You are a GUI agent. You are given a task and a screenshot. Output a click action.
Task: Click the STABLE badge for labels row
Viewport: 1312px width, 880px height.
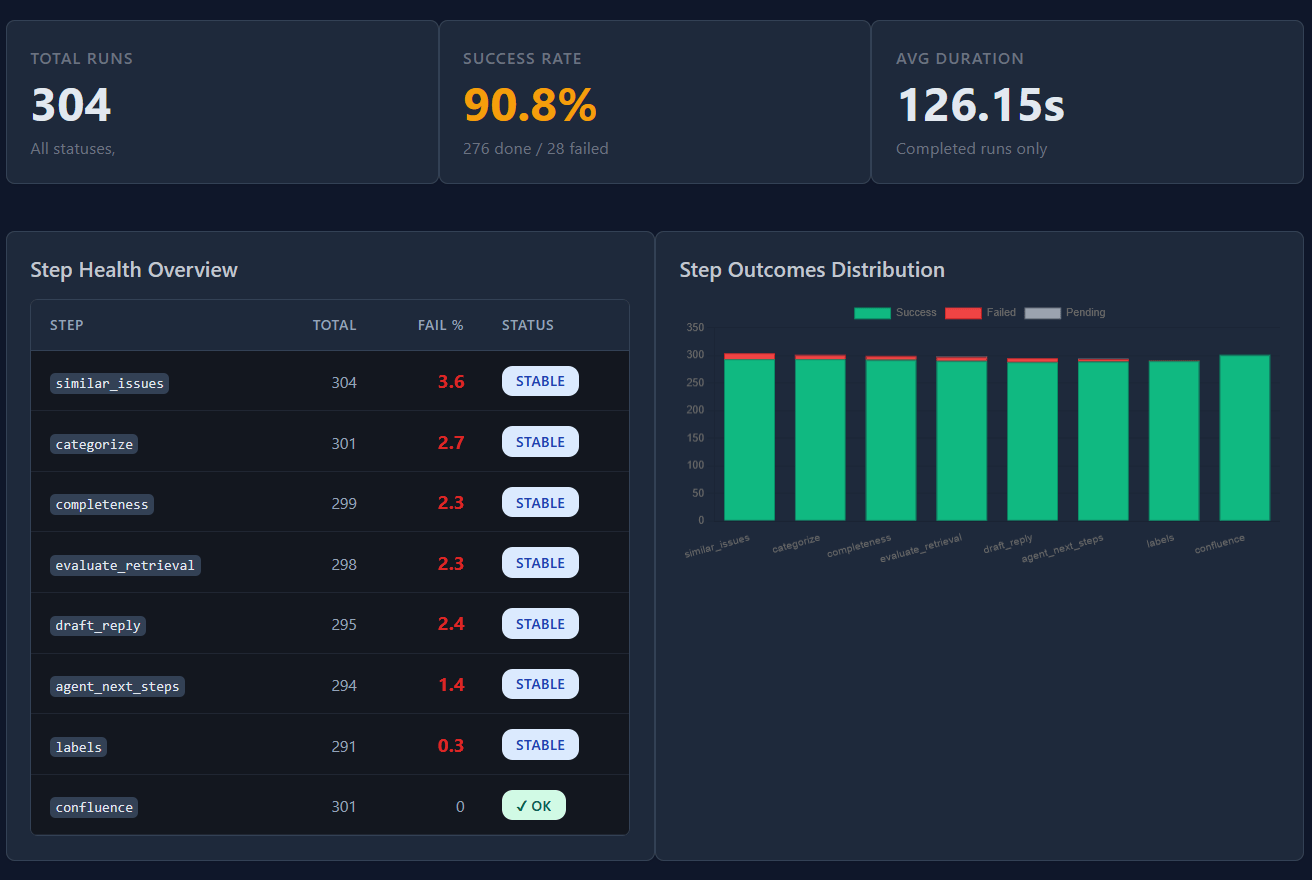[x=540, y=745]
